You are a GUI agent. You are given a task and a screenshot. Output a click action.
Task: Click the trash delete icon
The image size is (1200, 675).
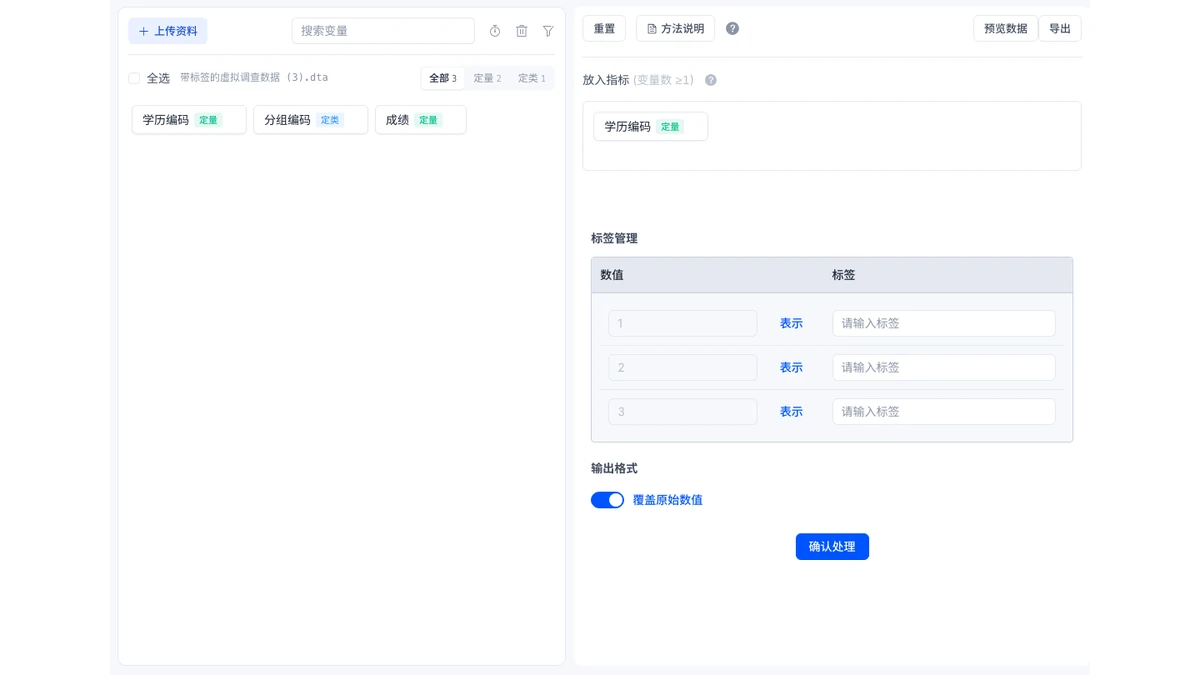[521, 31]
